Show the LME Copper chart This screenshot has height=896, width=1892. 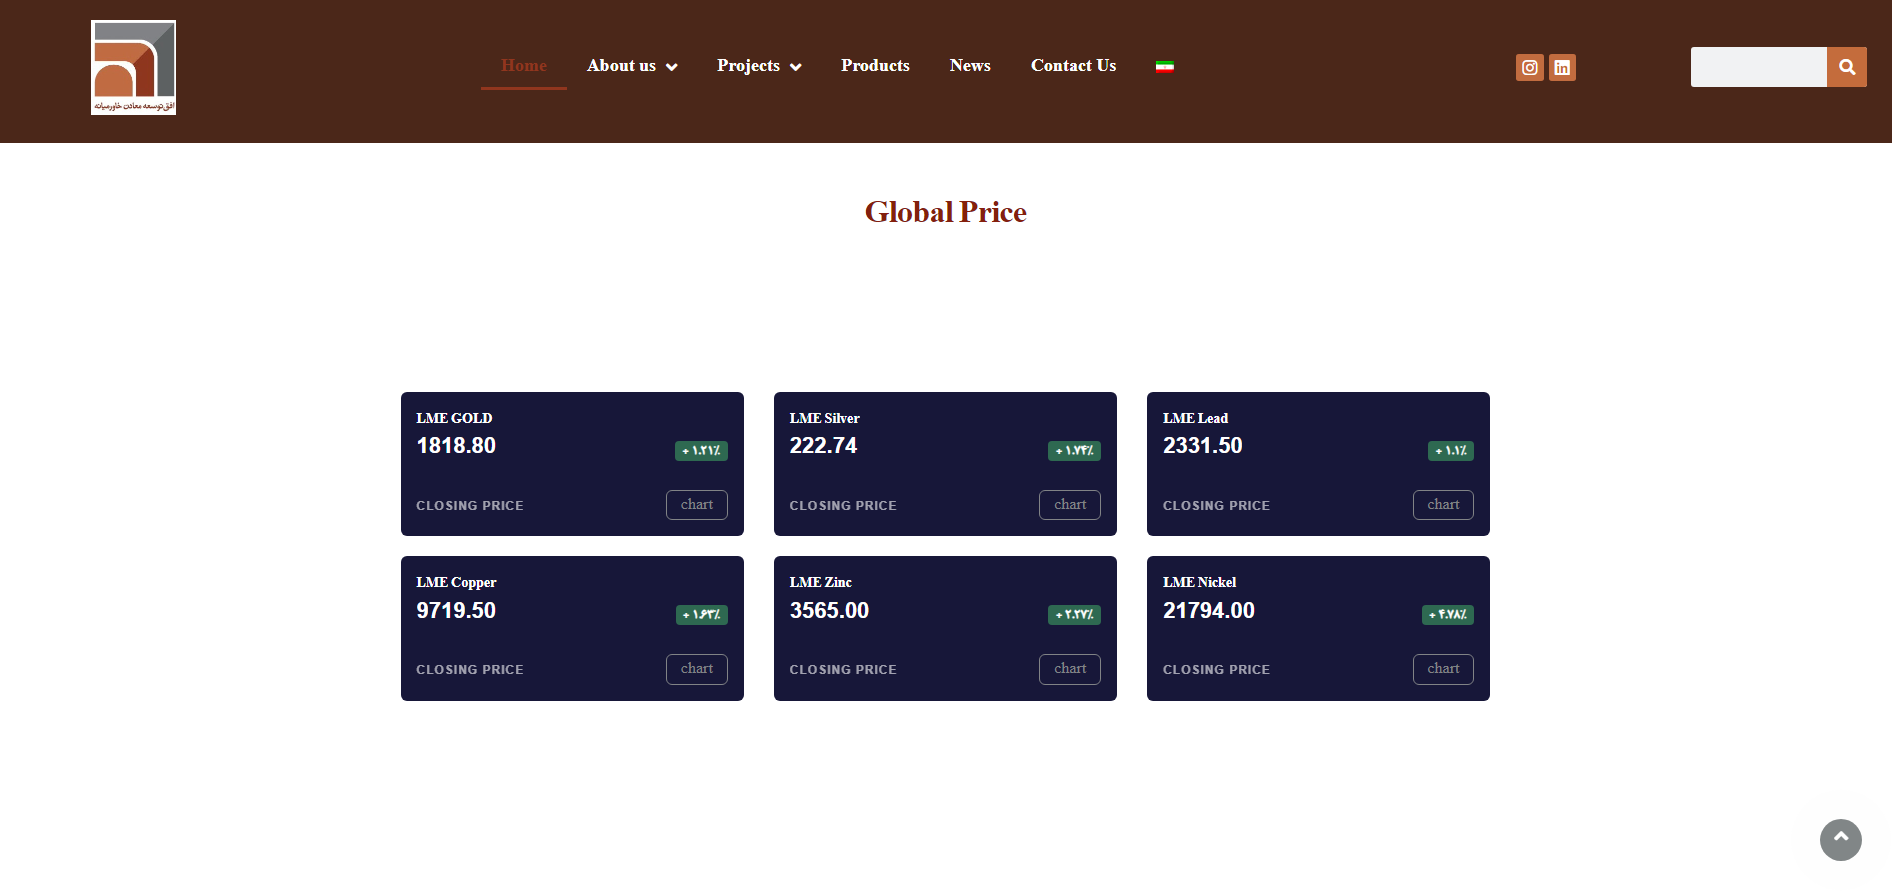tap(697, 669)
